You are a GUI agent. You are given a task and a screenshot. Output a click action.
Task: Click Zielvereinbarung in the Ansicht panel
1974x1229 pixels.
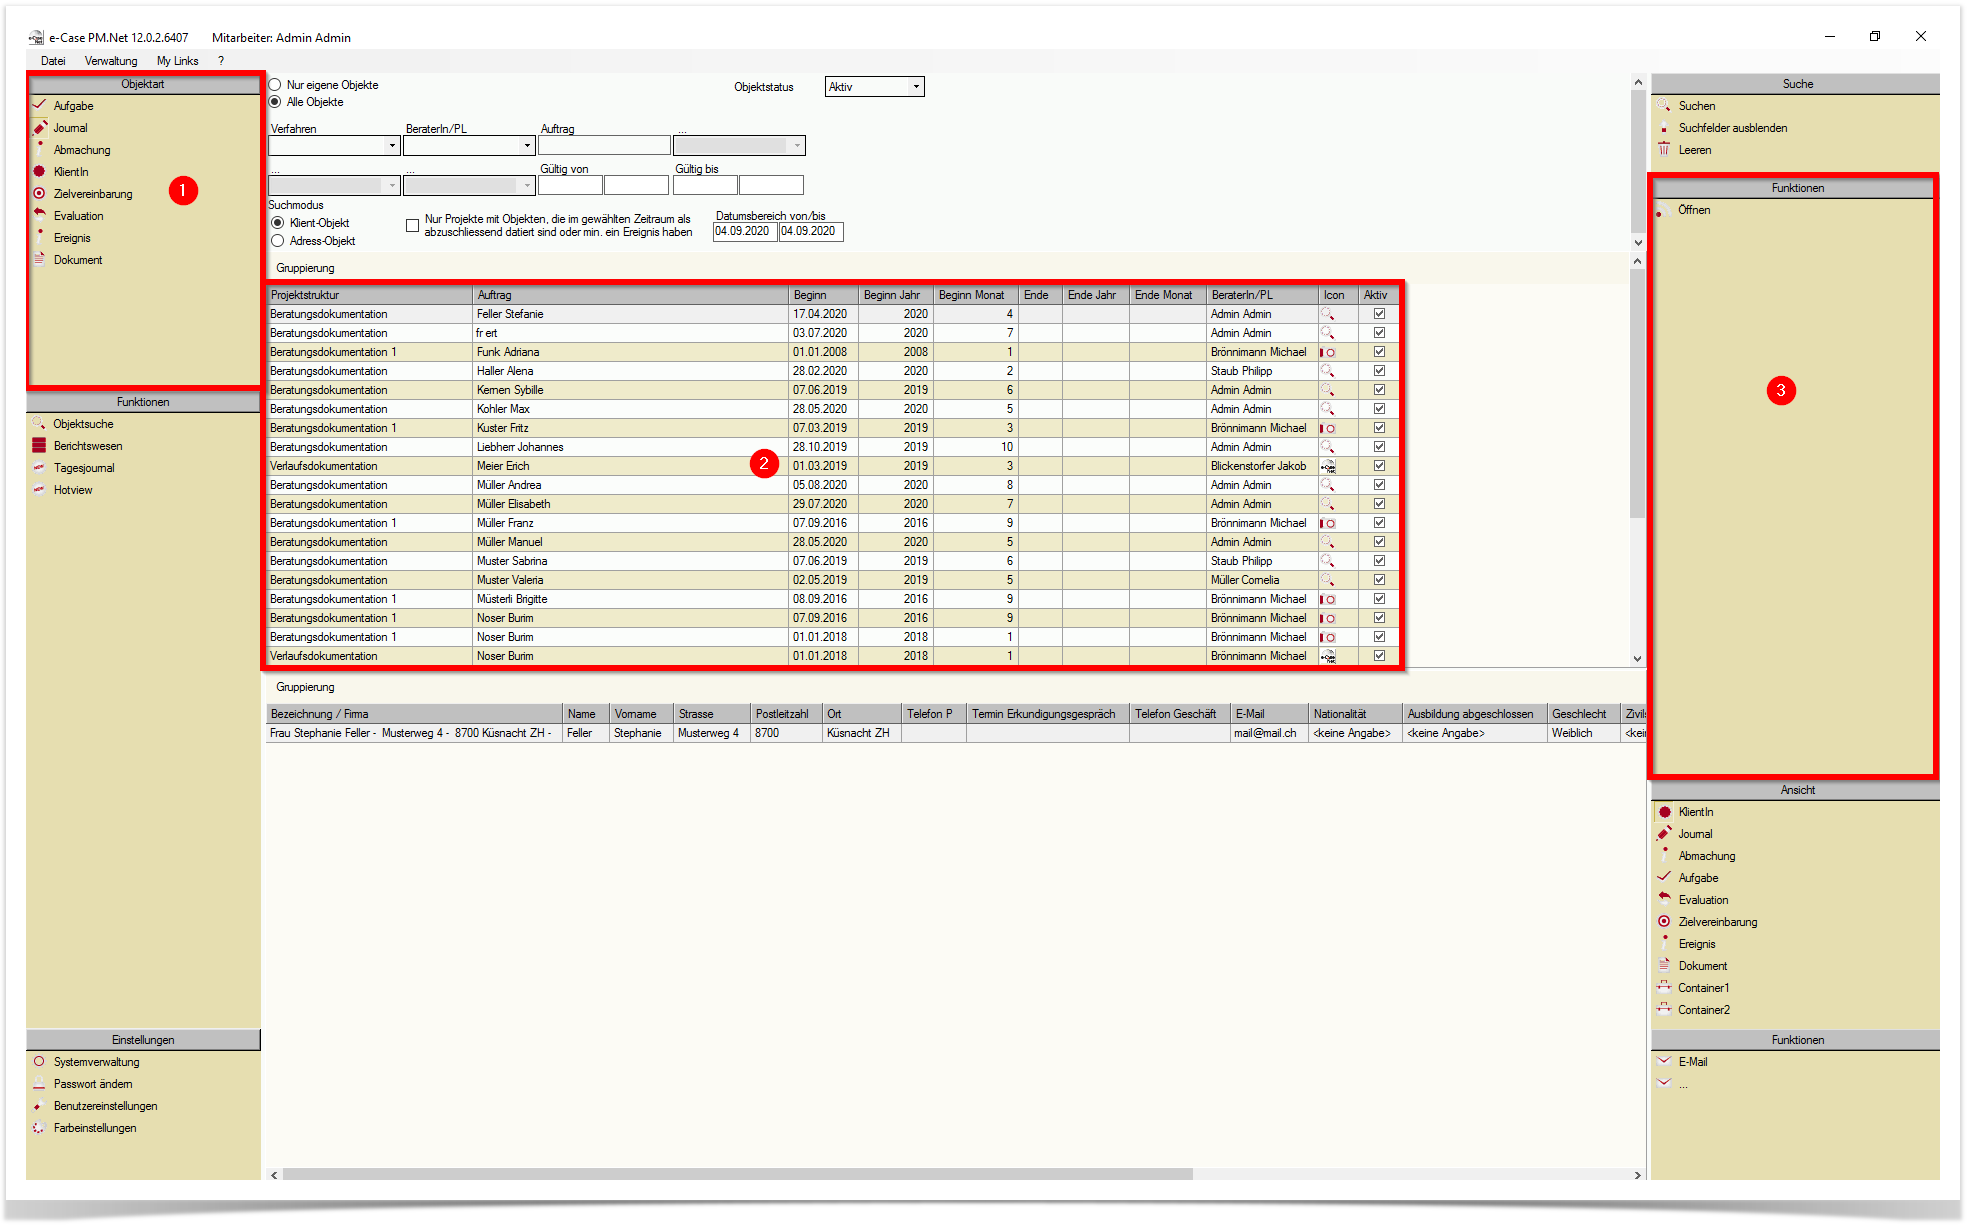pos(1717,922)
